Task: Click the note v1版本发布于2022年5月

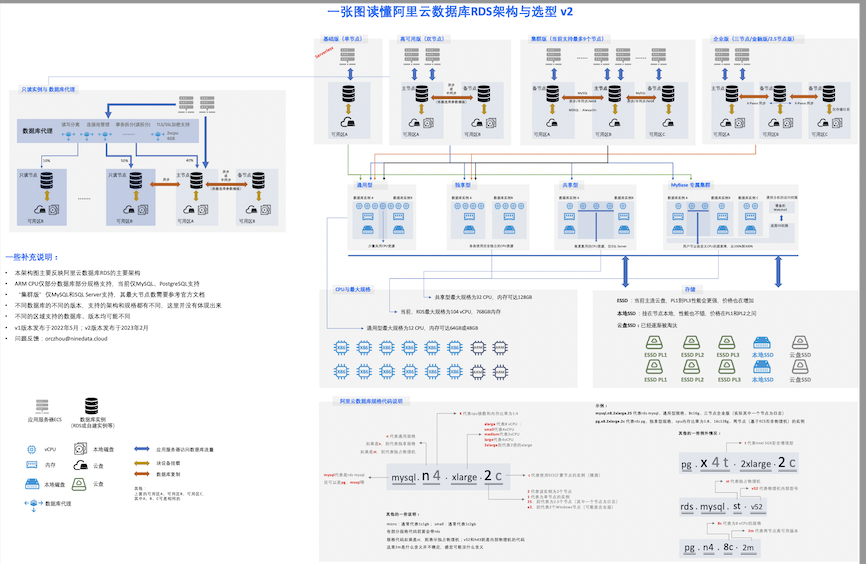Action: [81, 328]
